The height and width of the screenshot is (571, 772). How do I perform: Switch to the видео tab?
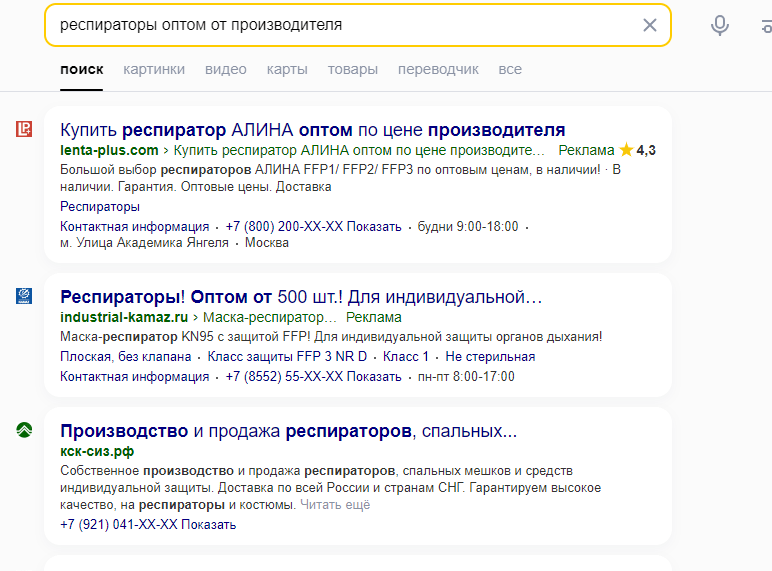tap(226, 69)
